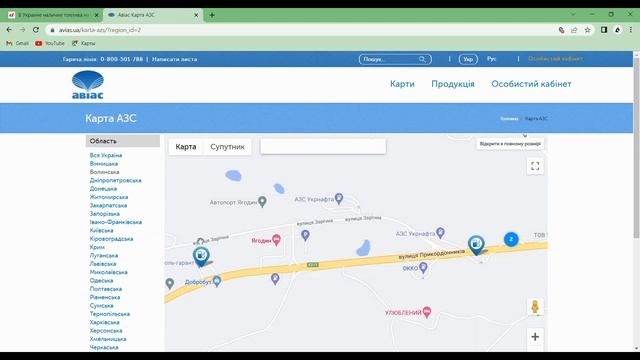640x360 pixels.
Task: Click the Добробут map pin
Action: coord(217,281)
